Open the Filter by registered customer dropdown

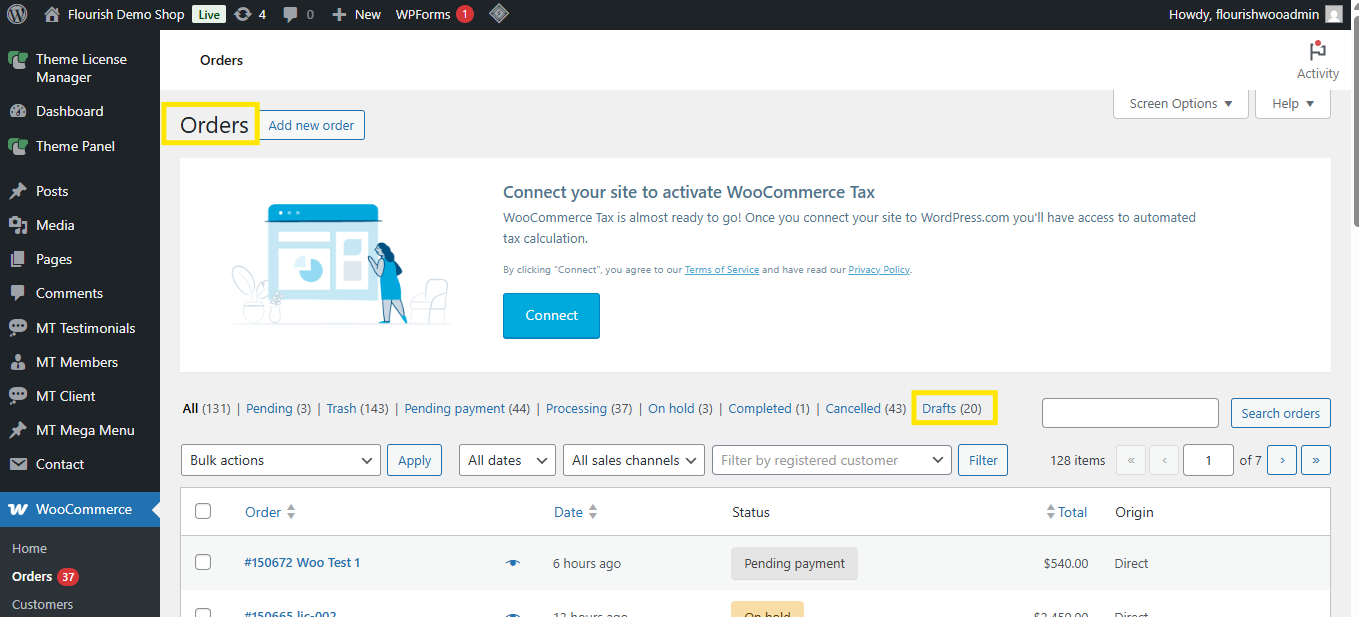point(831,460)
